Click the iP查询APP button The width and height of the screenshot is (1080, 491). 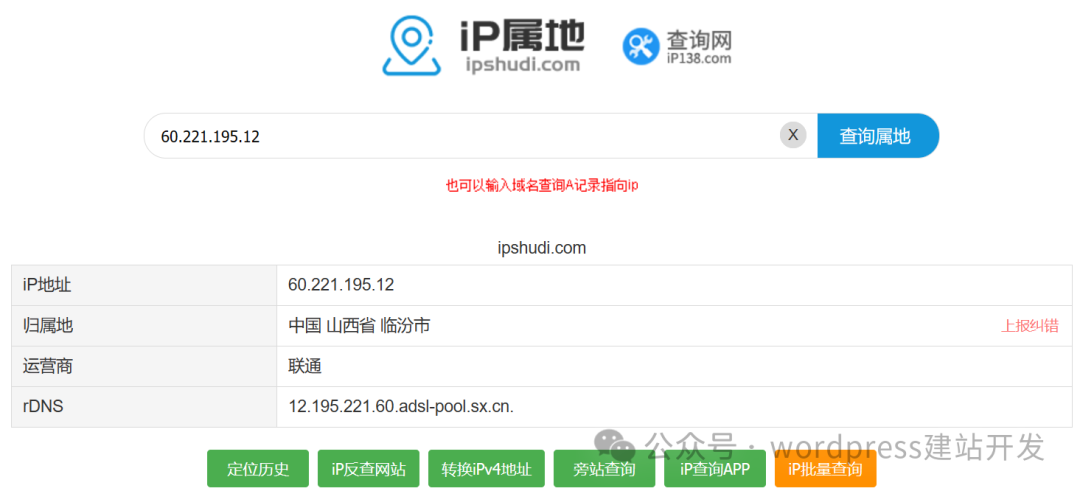coord(715,469)
